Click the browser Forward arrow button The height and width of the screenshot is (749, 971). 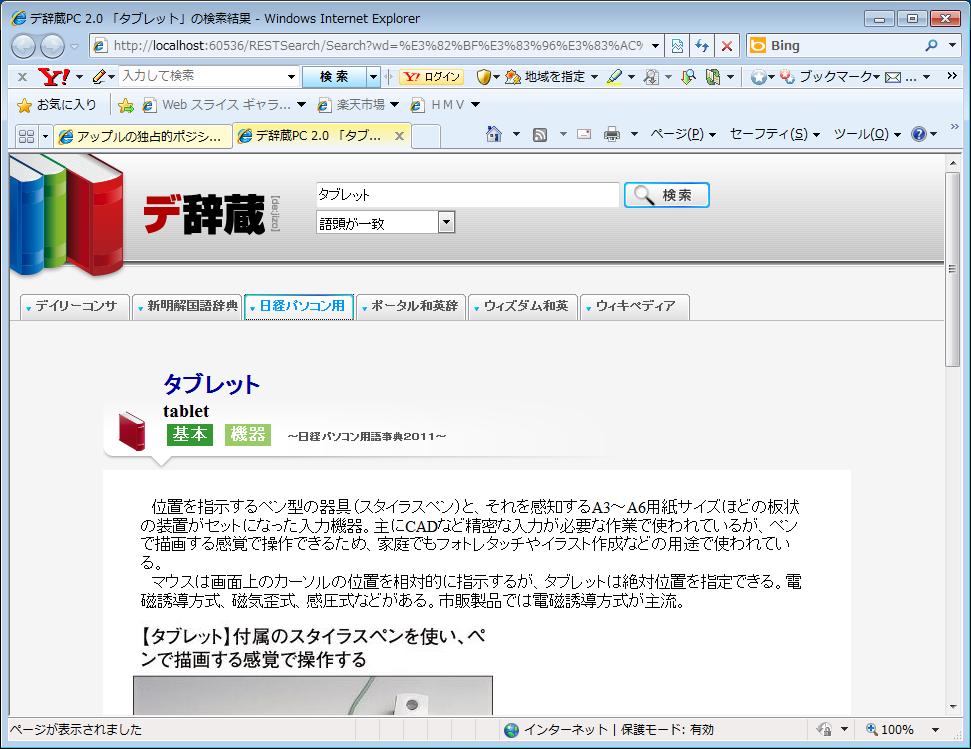click(52, 46)
